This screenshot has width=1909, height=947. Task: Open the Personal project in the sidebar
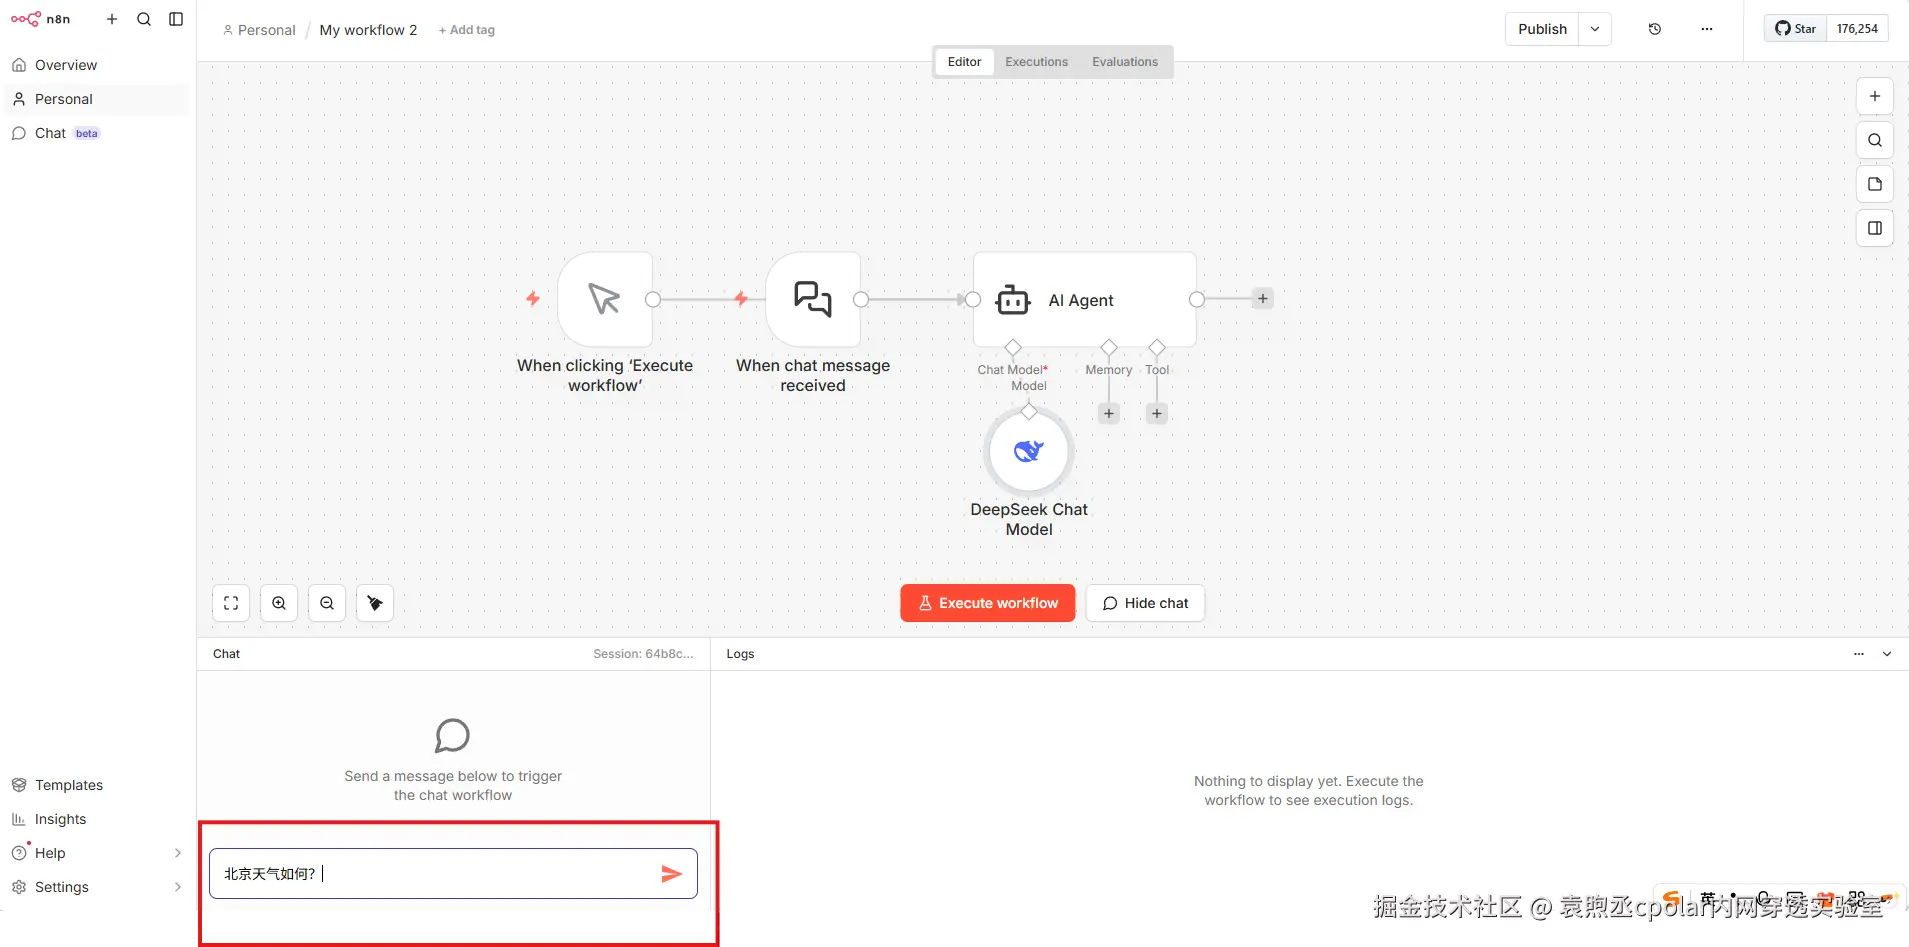coord(97,99)
